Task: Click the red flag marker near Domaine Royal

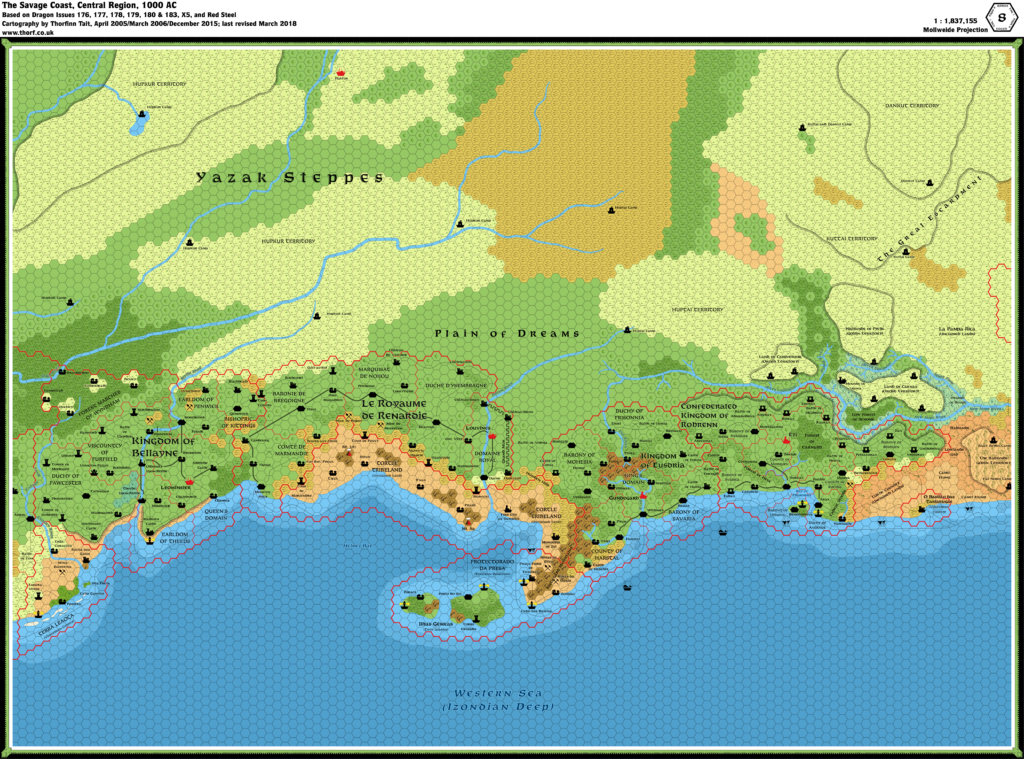Action: 492,436
